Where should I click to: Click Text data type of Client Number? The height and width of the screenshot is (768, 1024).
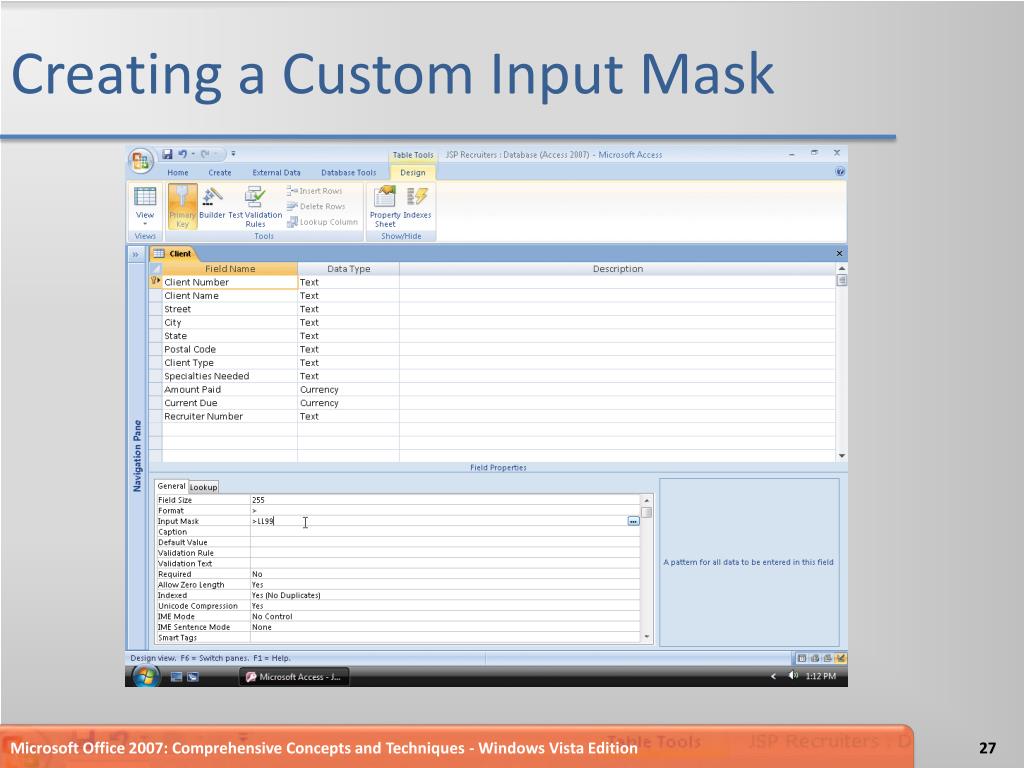348,282
